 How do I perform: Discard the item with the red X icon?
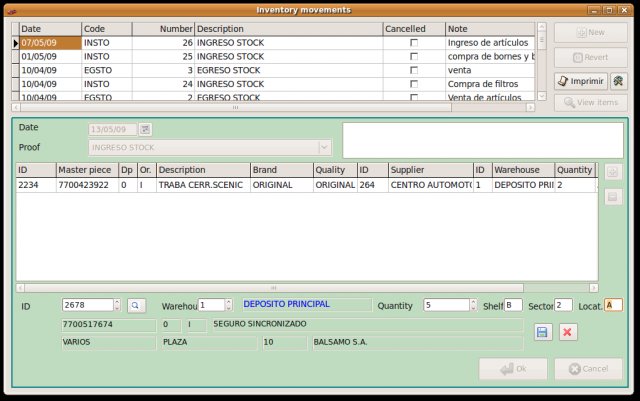click(x=567, y=332)
